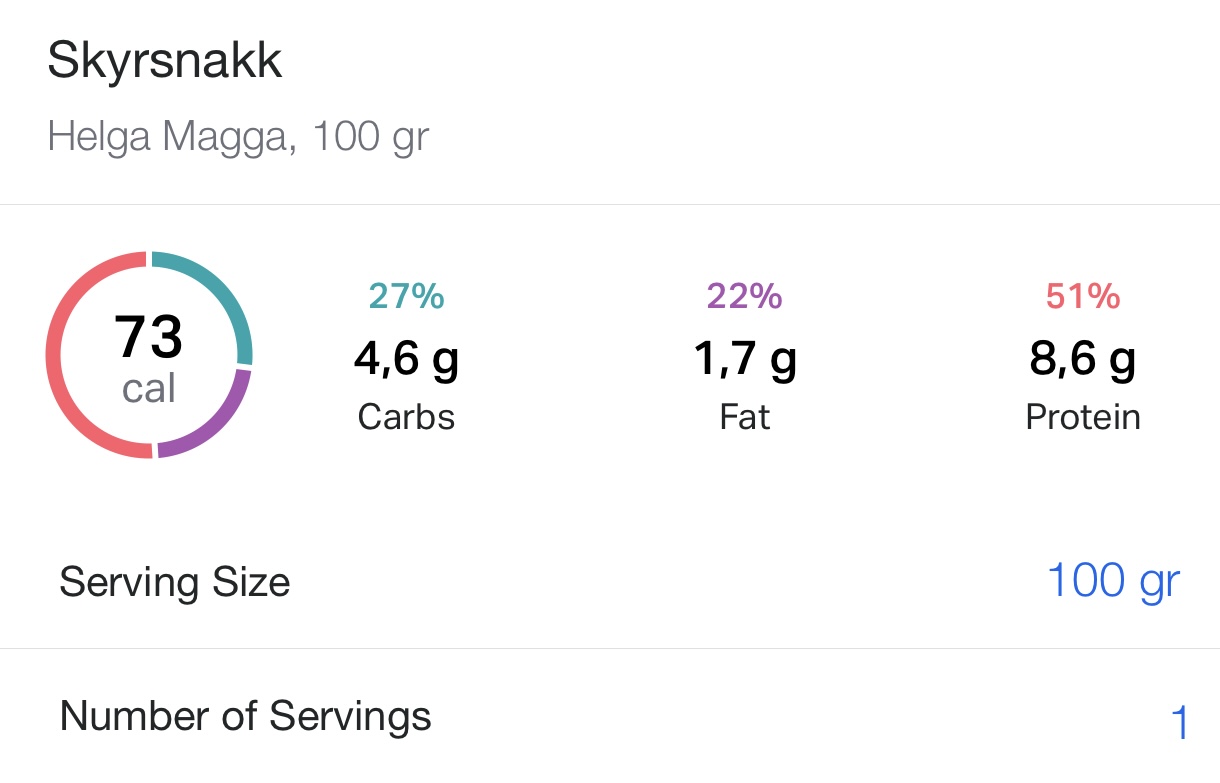This screenshot has width=1220, height=783.
Task: Click the Helga Magga, 100 gr subtitle
Action: coord(238,137)
